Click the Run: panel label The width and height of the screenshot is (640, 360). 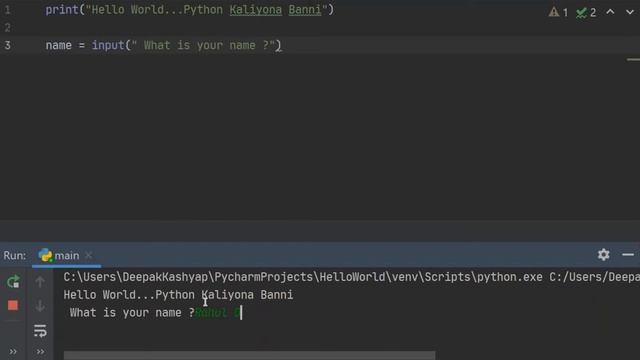click(x=15, y=256)
